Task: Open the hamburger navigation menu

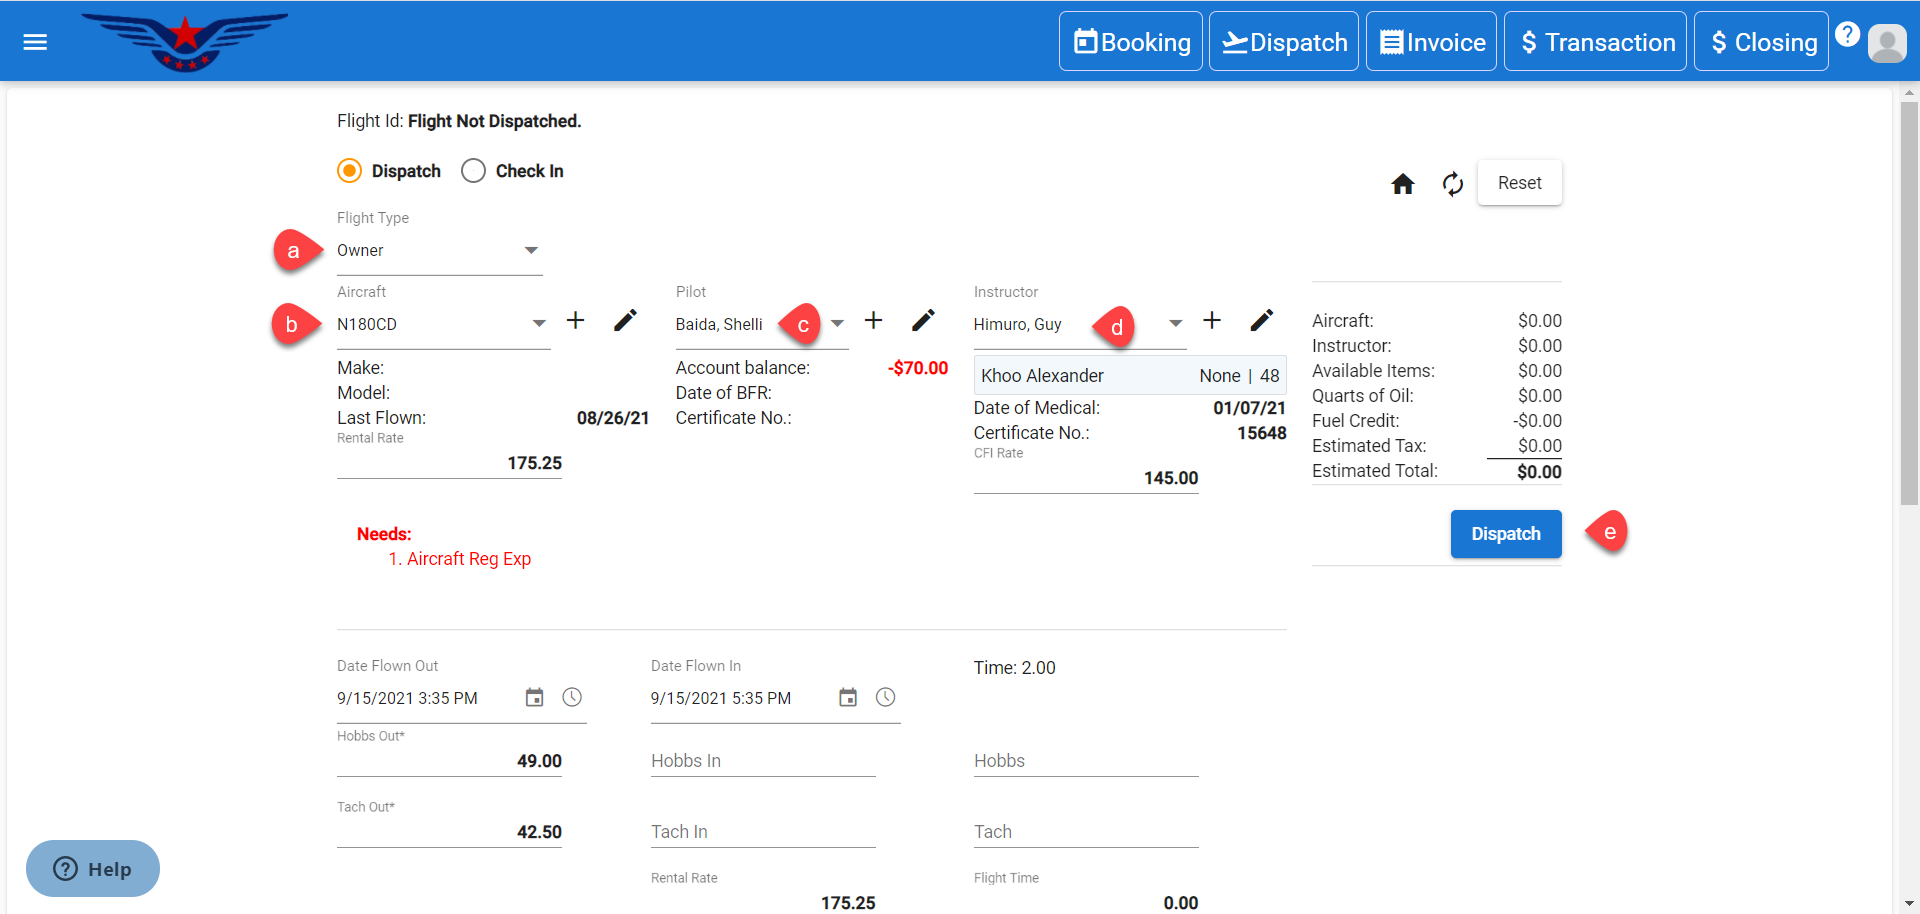Action: (x=35, y=42)
